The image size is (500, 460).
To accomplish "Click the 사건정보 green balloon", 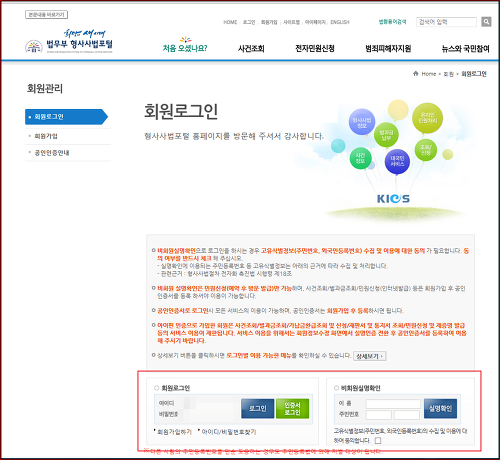I will click(360, 158).
